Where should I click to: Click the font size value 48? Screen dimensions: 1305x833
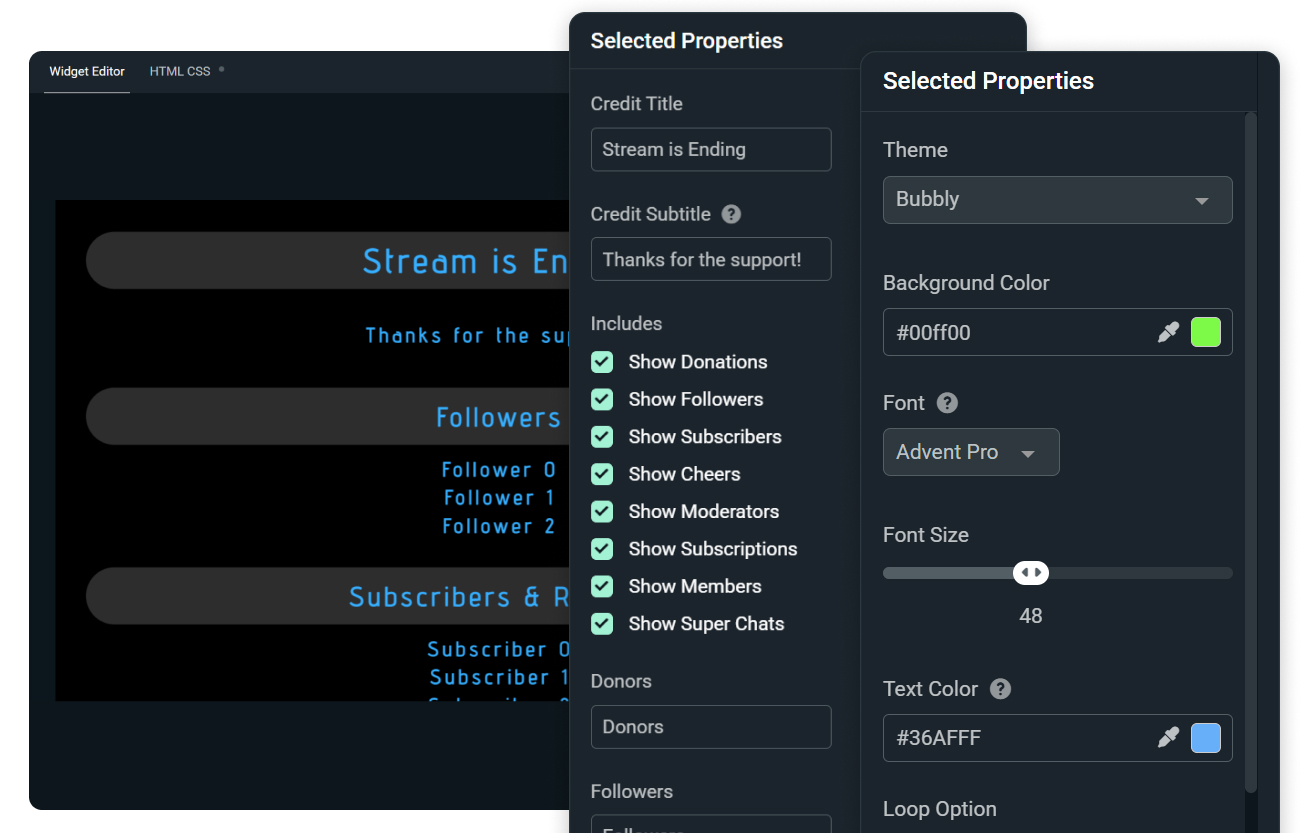1031,616
